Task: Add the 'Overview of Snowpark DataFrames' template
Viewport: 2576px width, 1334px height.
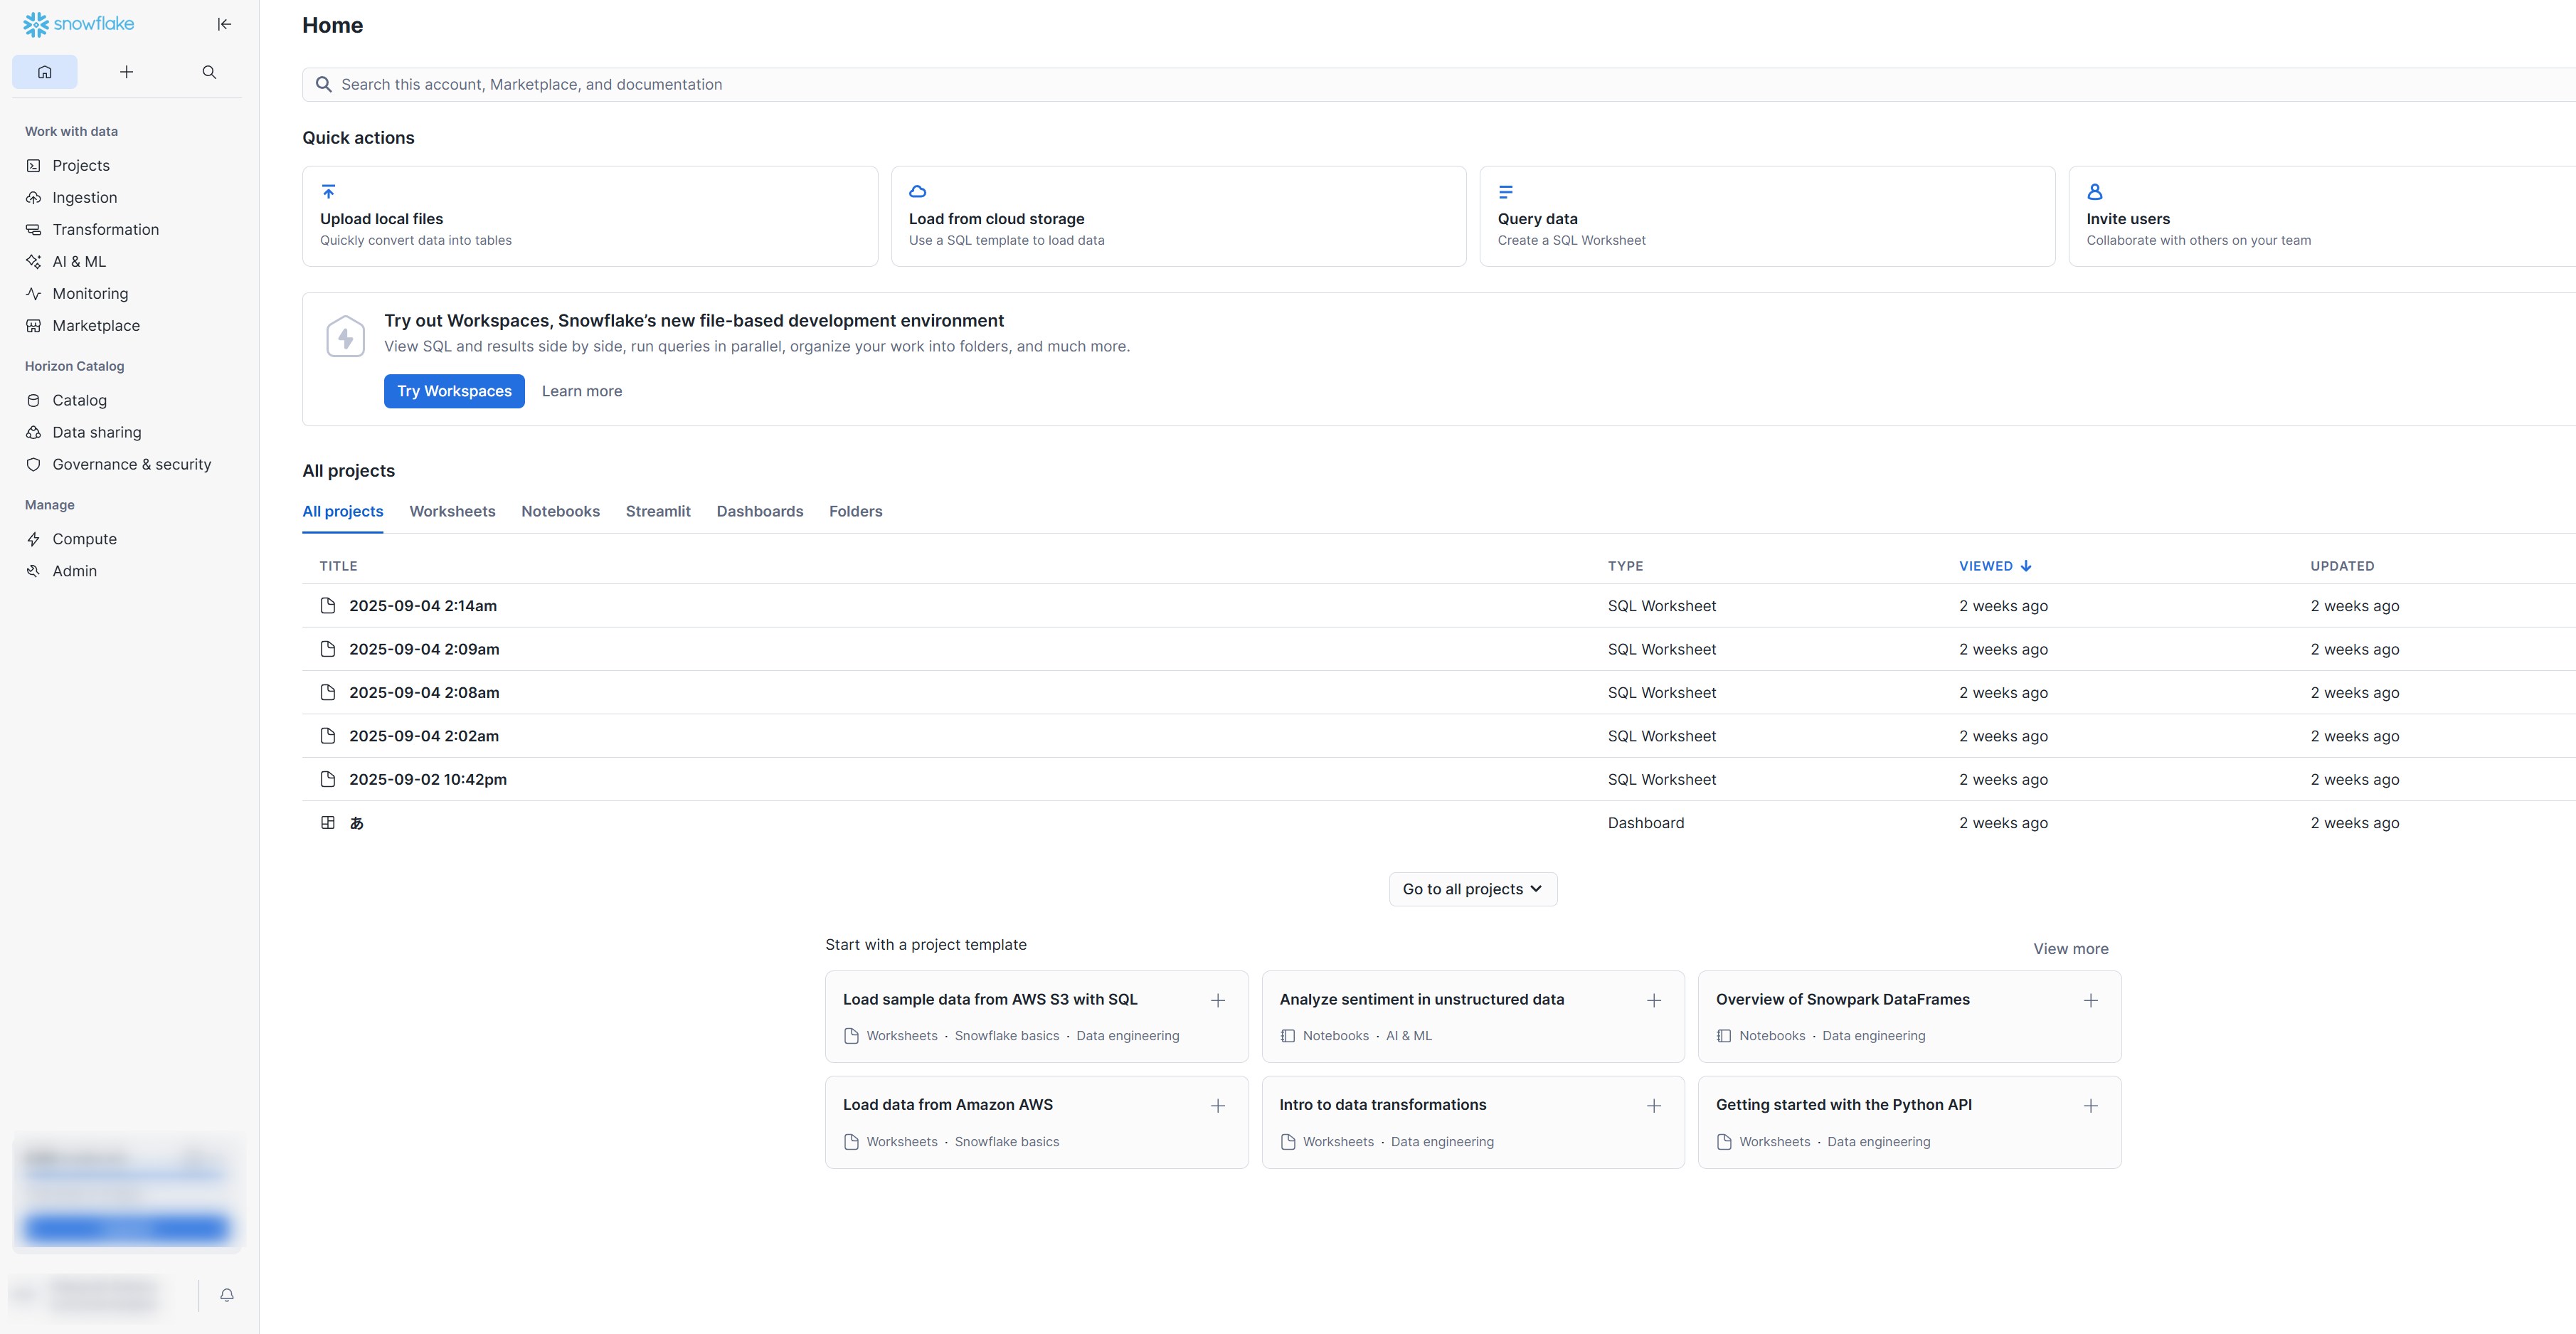Action: tap(2090, 1000)
